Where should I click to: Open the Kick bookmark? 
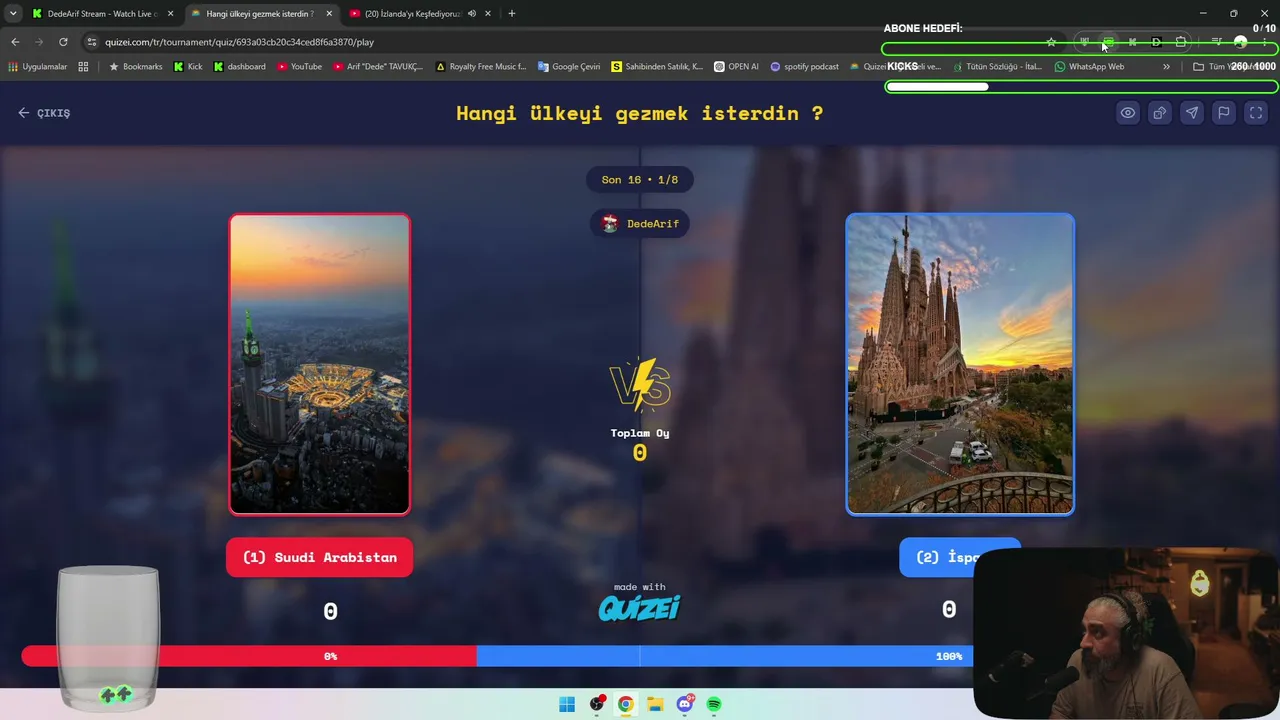[x=188, y=67]
